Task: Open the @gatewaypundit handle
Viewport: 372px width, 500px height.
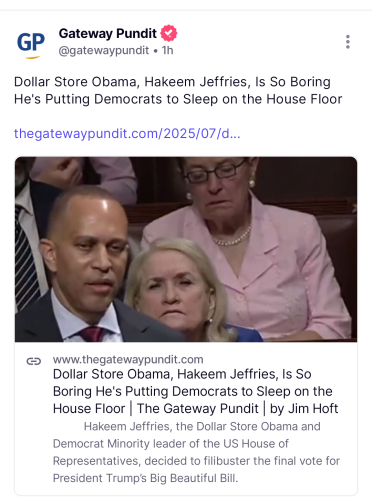Action: coord(104,51)
